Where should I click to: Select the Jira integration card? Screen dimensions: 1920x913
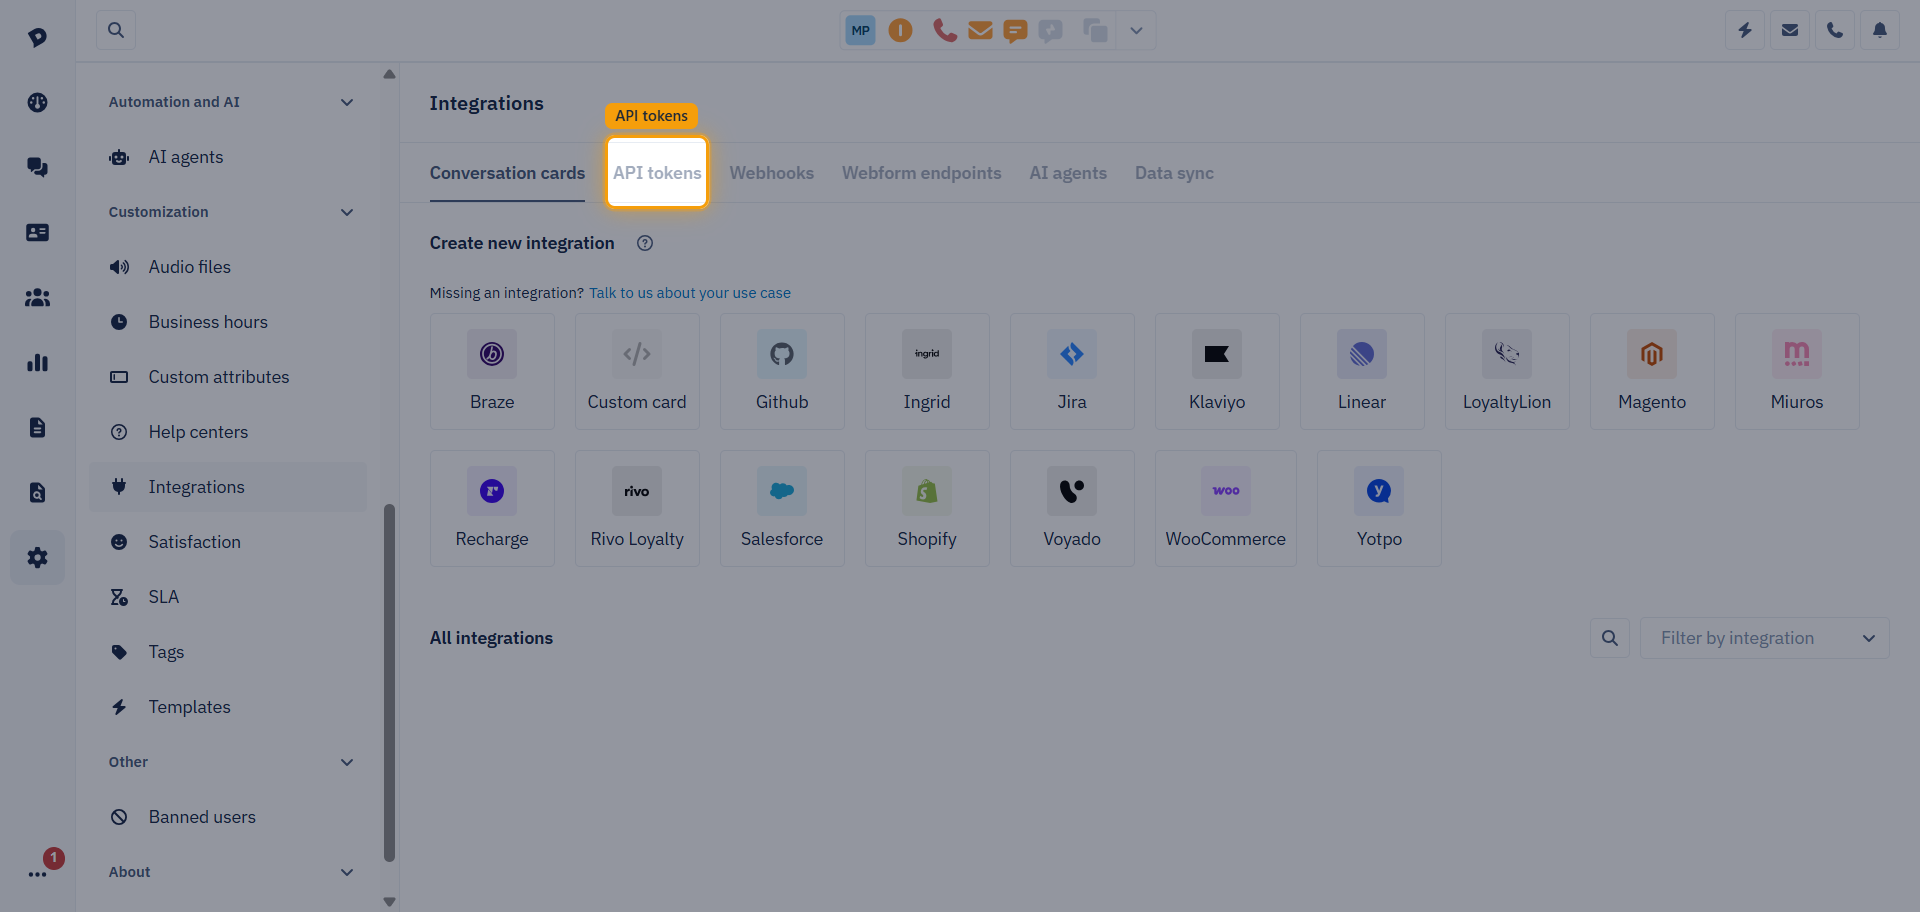pyautogui.click(x=1072, y=371)
